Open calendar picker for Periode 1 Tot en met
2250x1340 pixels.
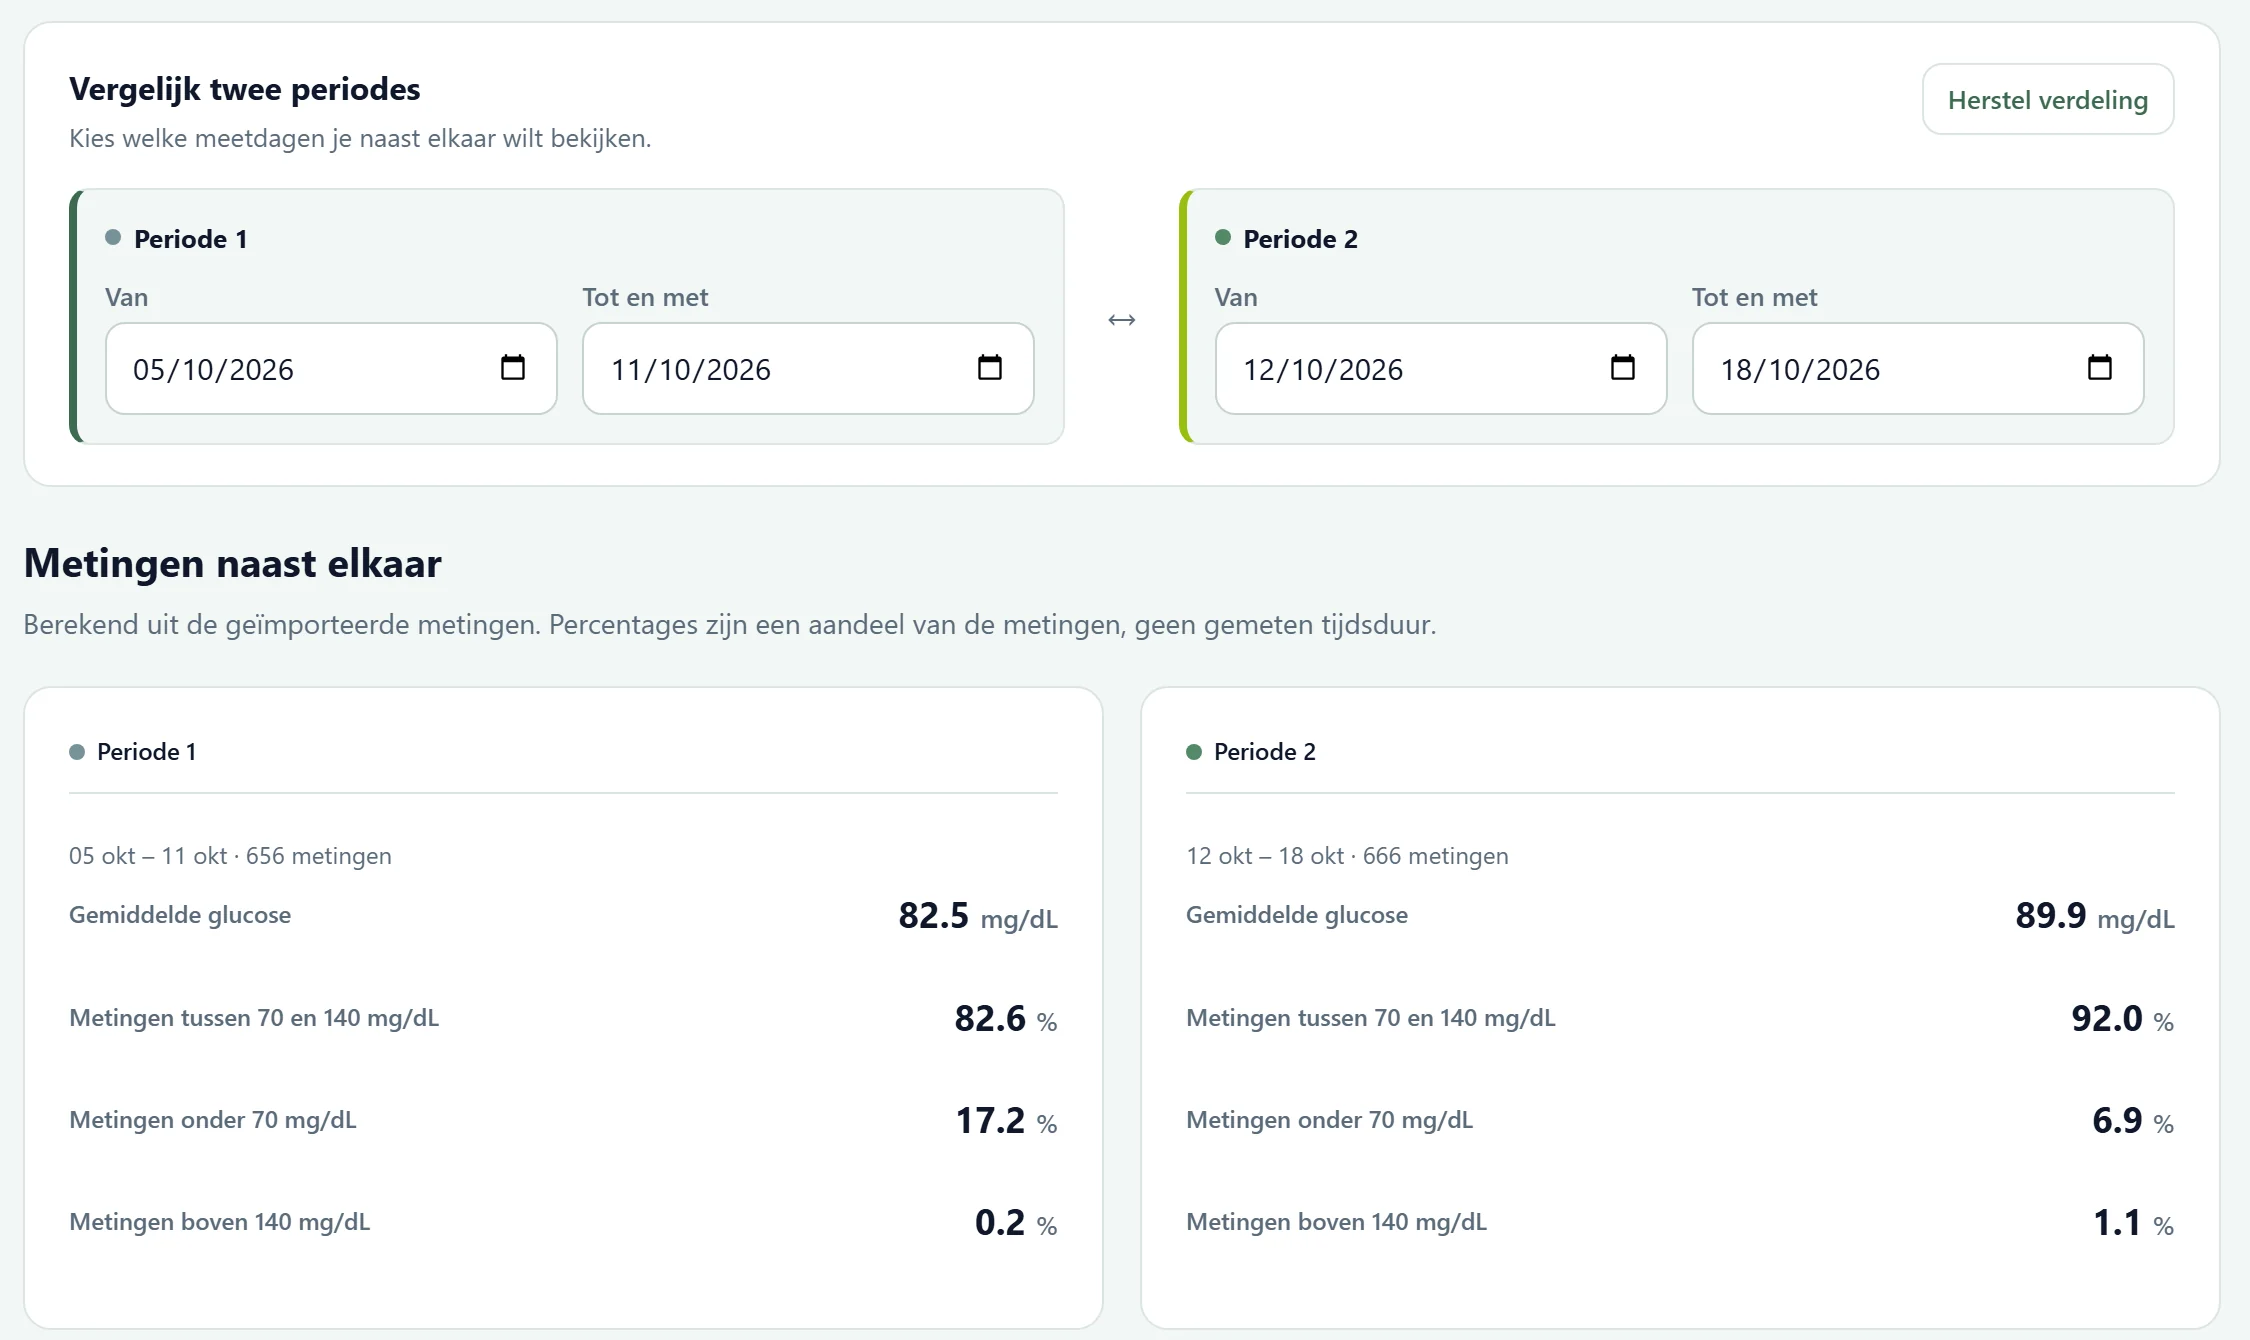pos(990,368)
